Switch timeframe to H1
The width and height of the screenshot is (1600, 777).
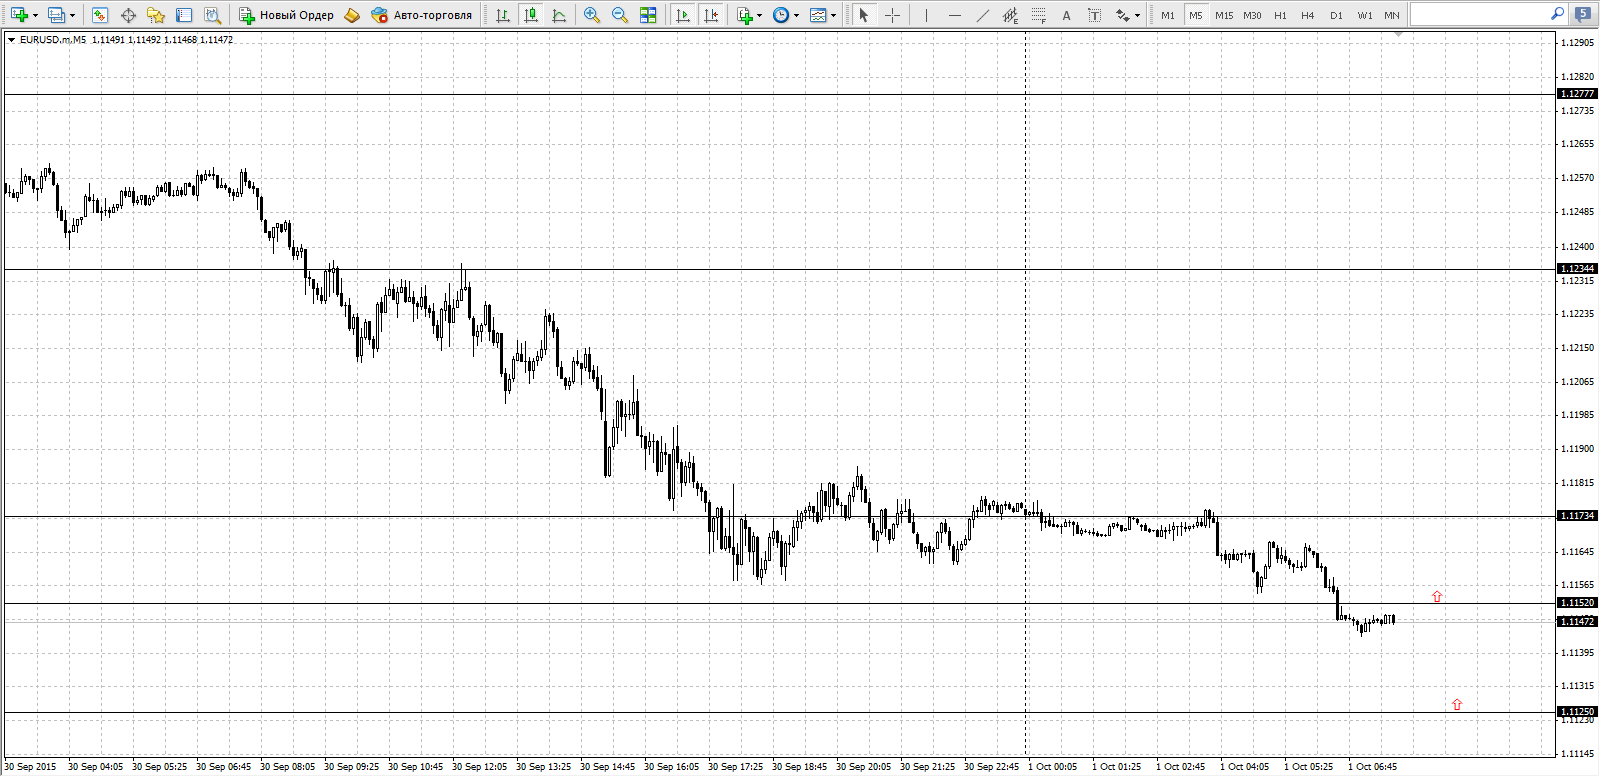point(1280,15)
